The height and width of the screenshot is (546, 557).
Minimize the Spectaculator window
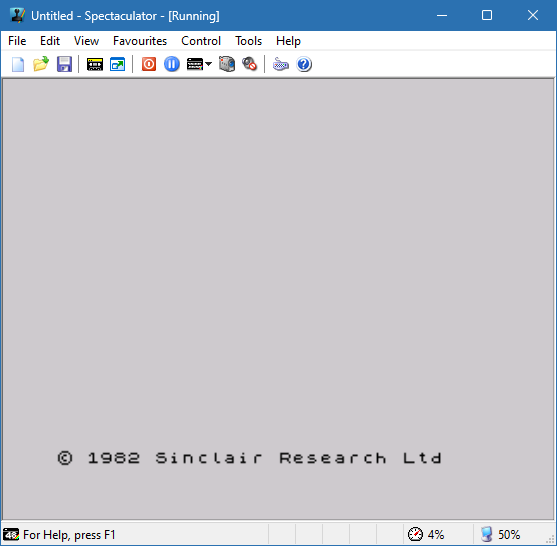(442, 15)
